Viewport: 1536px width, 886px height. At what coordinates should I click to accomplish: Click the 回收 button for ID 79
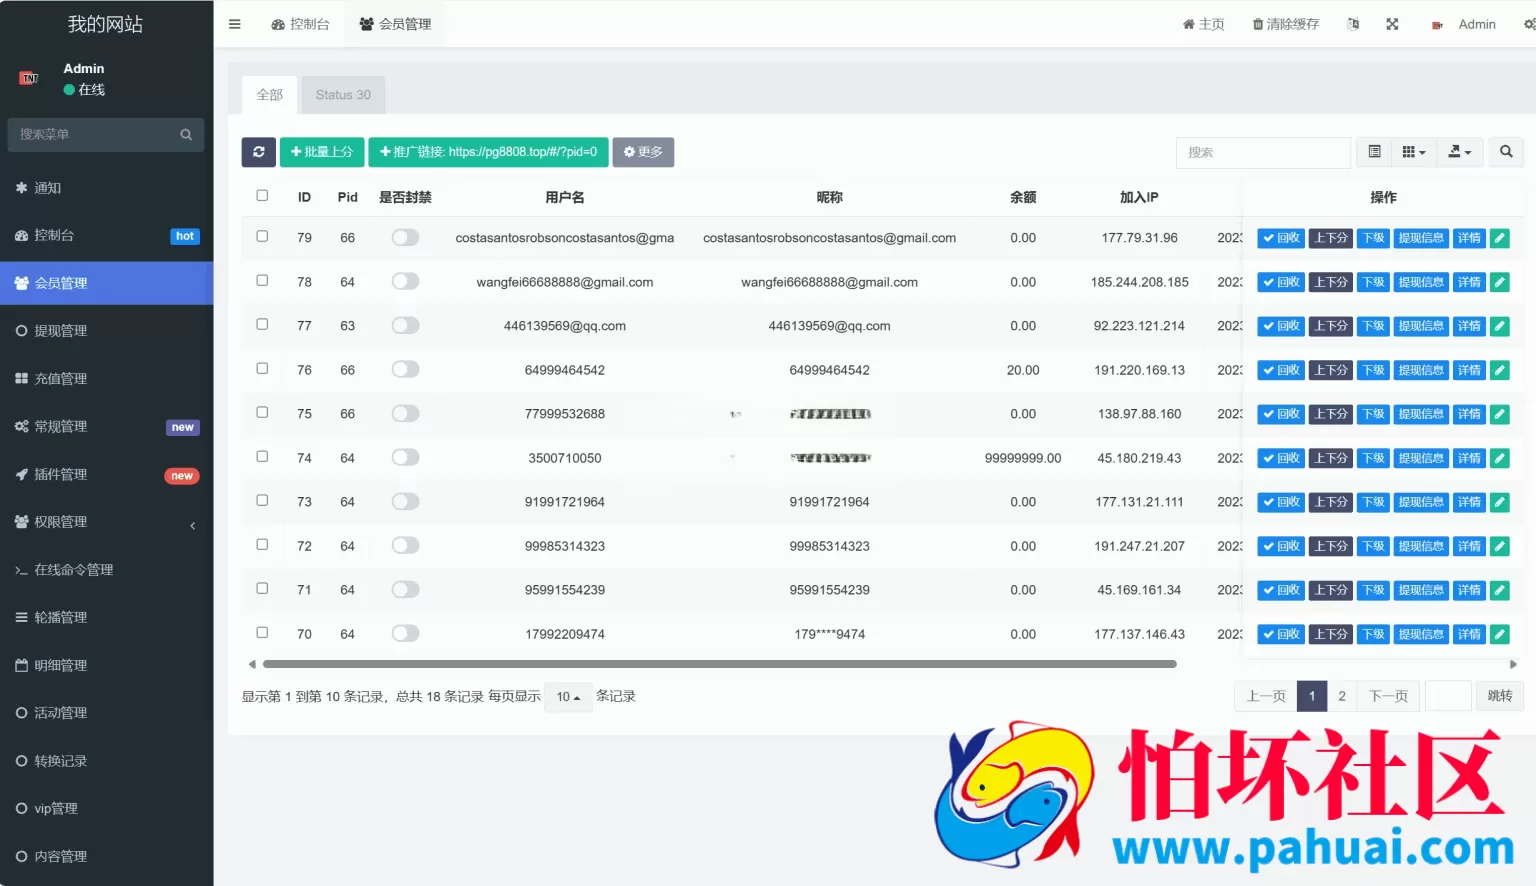coord(1281,238)
